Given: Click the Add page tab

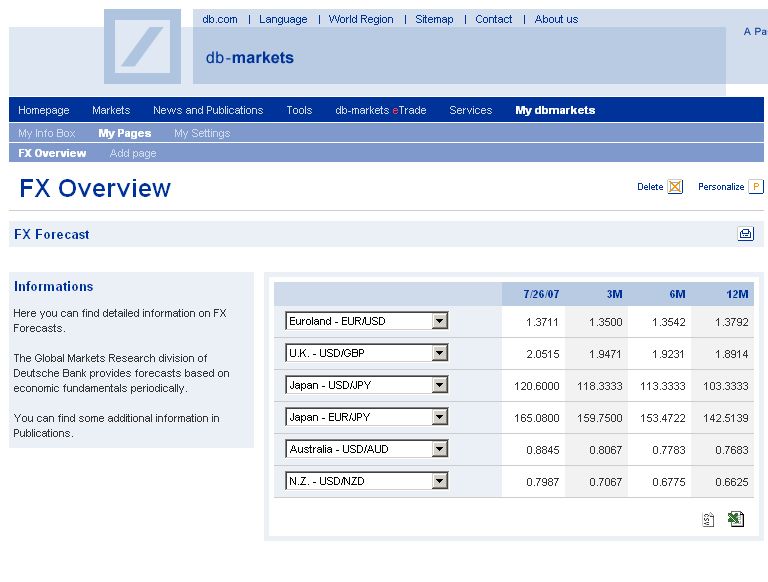Looking at the screenshot, I should (x=133, y=153).
